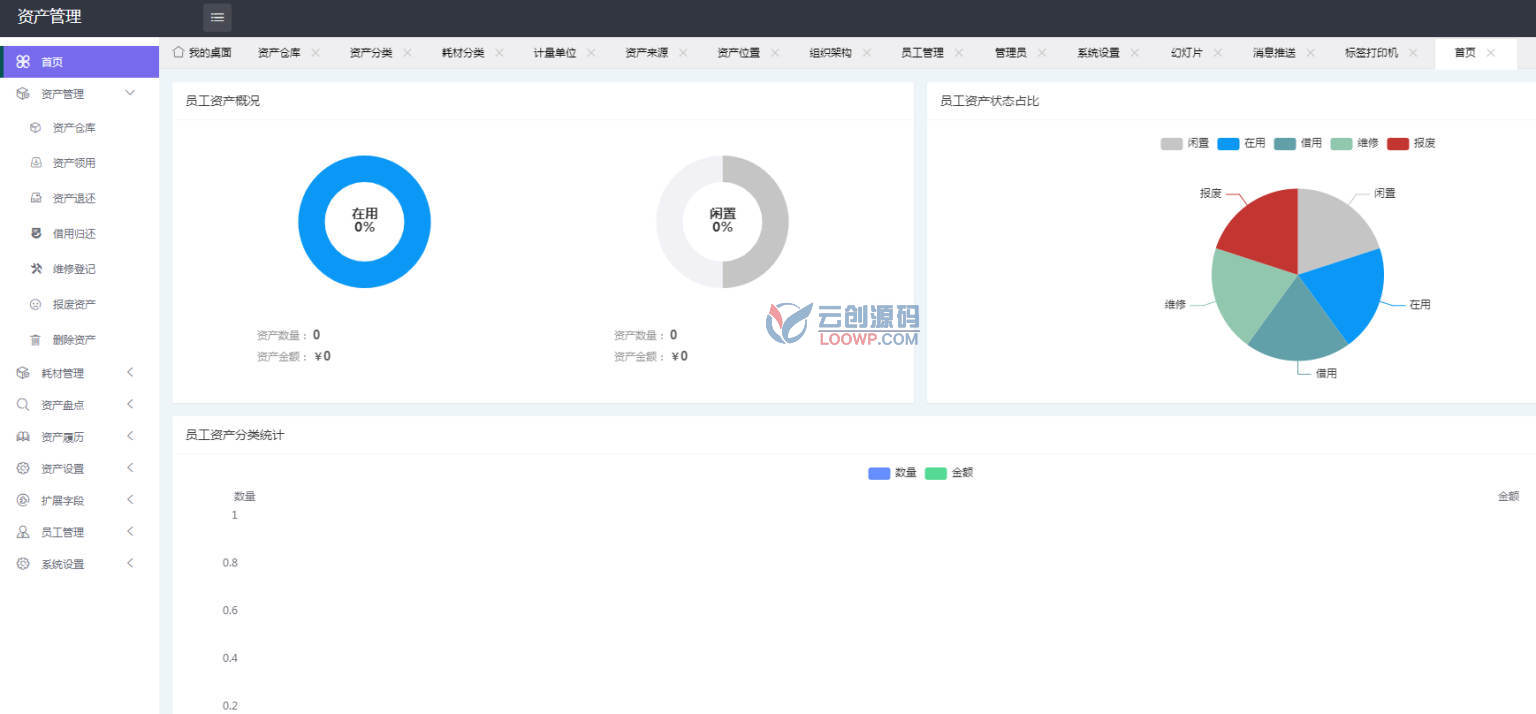Click the 资产履历 book icon
This screenshot has height=714, width=1536.
click(x=23, y=437)
